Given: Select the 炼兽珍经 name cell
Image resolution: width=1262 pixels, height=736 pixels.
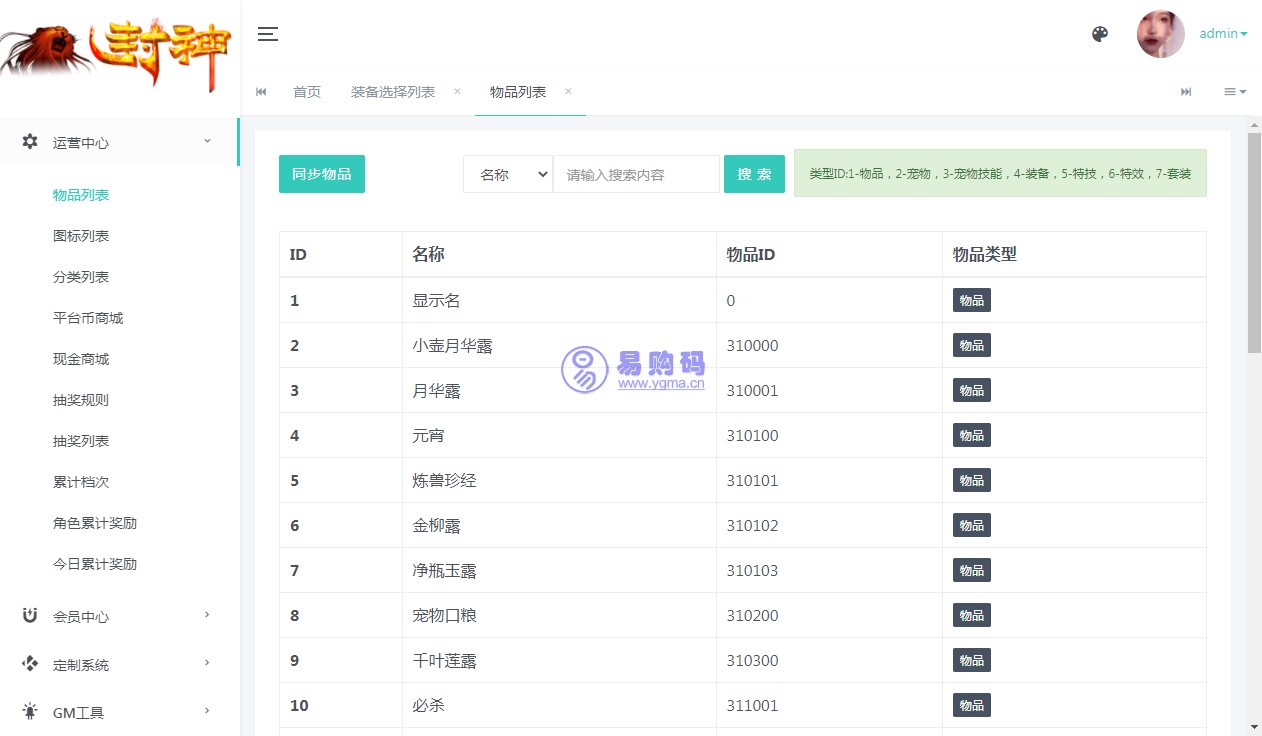Looking at the screenshot, I should (x=559, y=480).
